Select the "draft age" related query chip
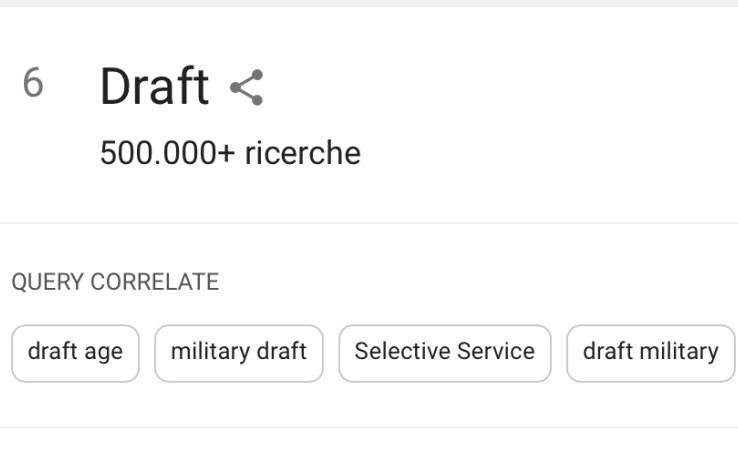The width and height of the screenshot is (738, 462). coord(75,353)
